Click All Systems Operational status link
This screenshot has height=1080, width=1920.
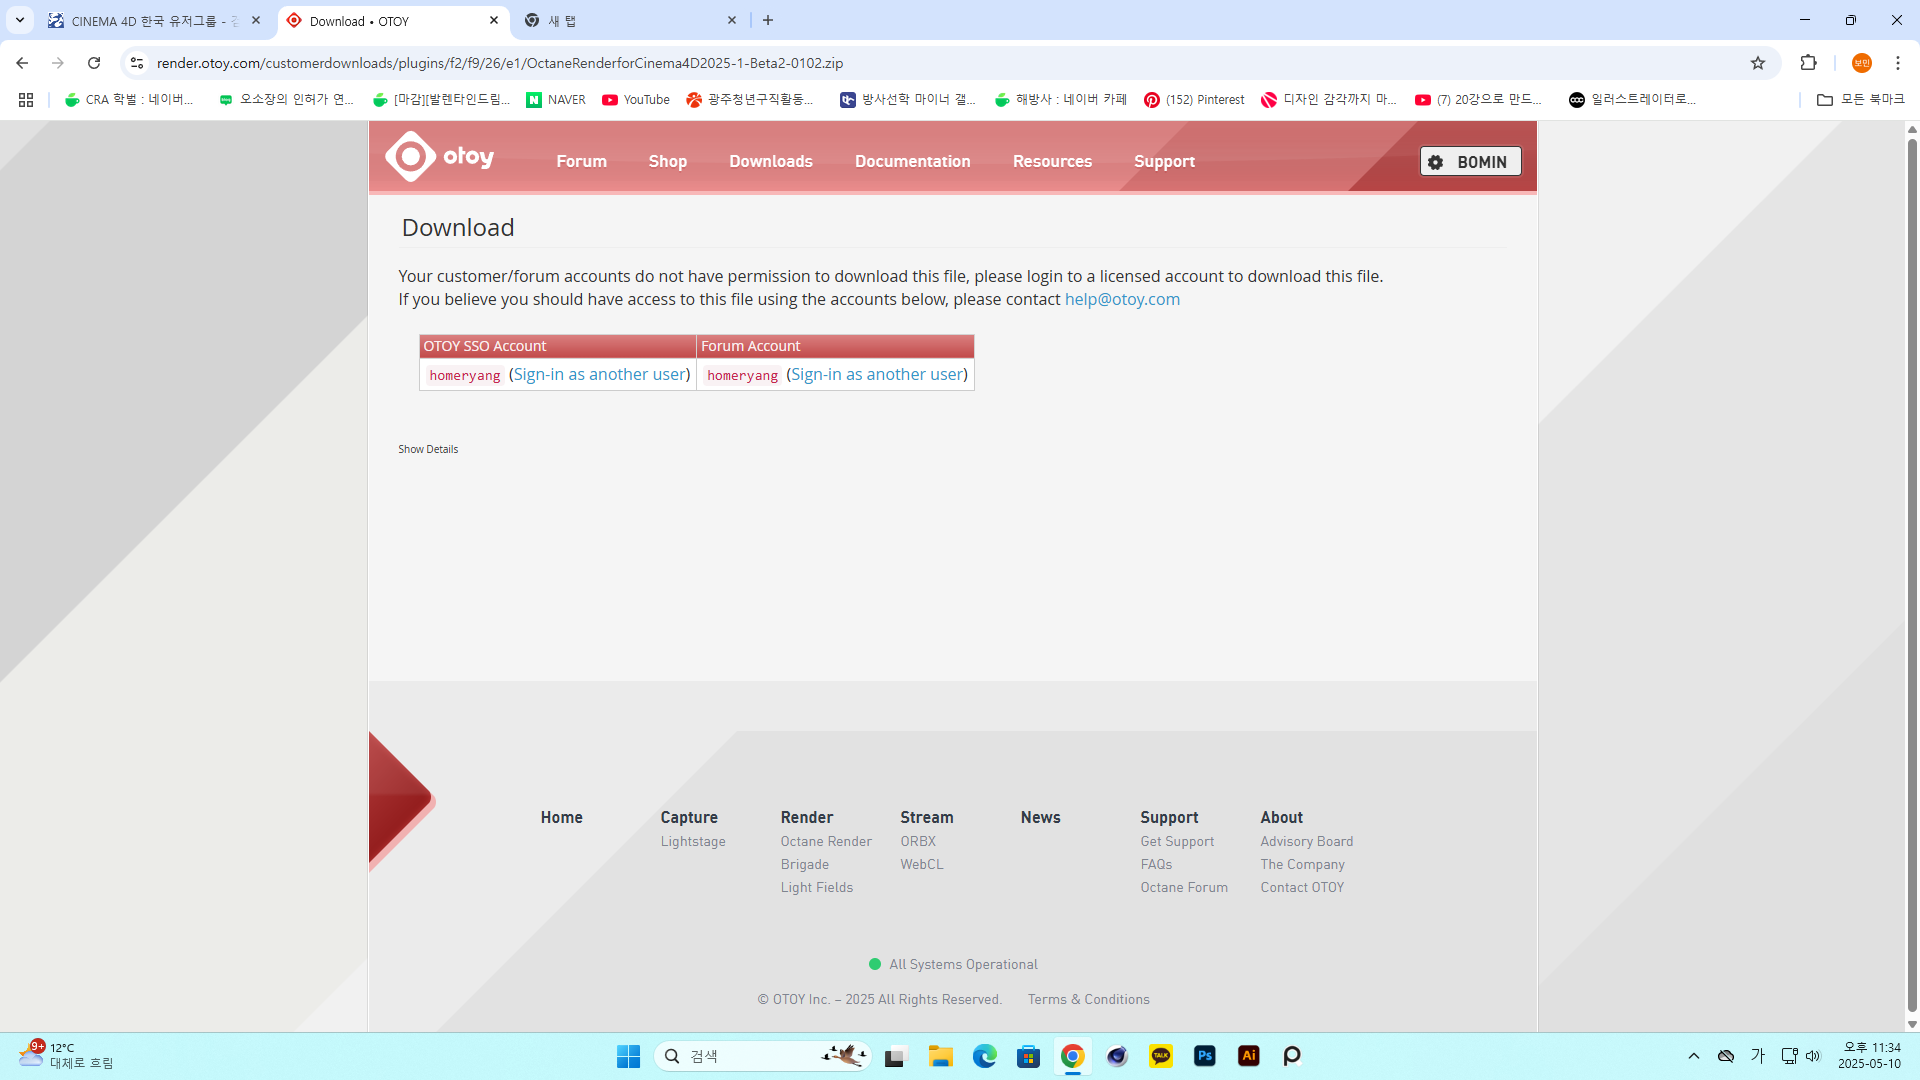[x=953, y=964]
